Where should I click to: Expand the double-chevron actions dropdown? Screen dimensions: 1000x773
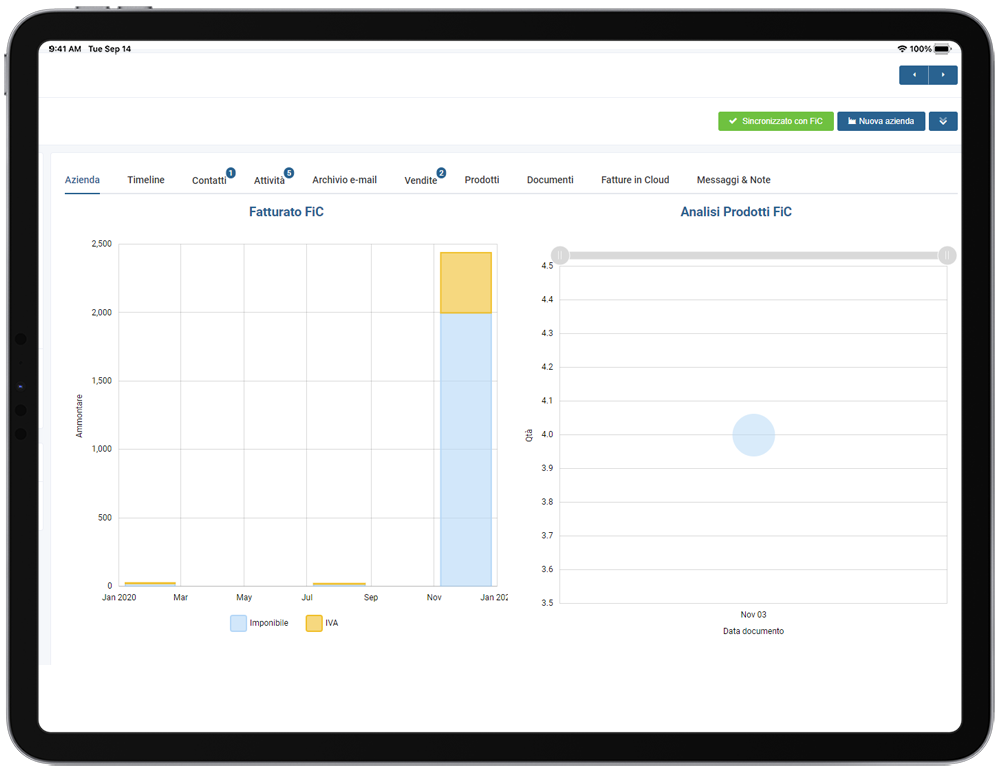point(943,121)
